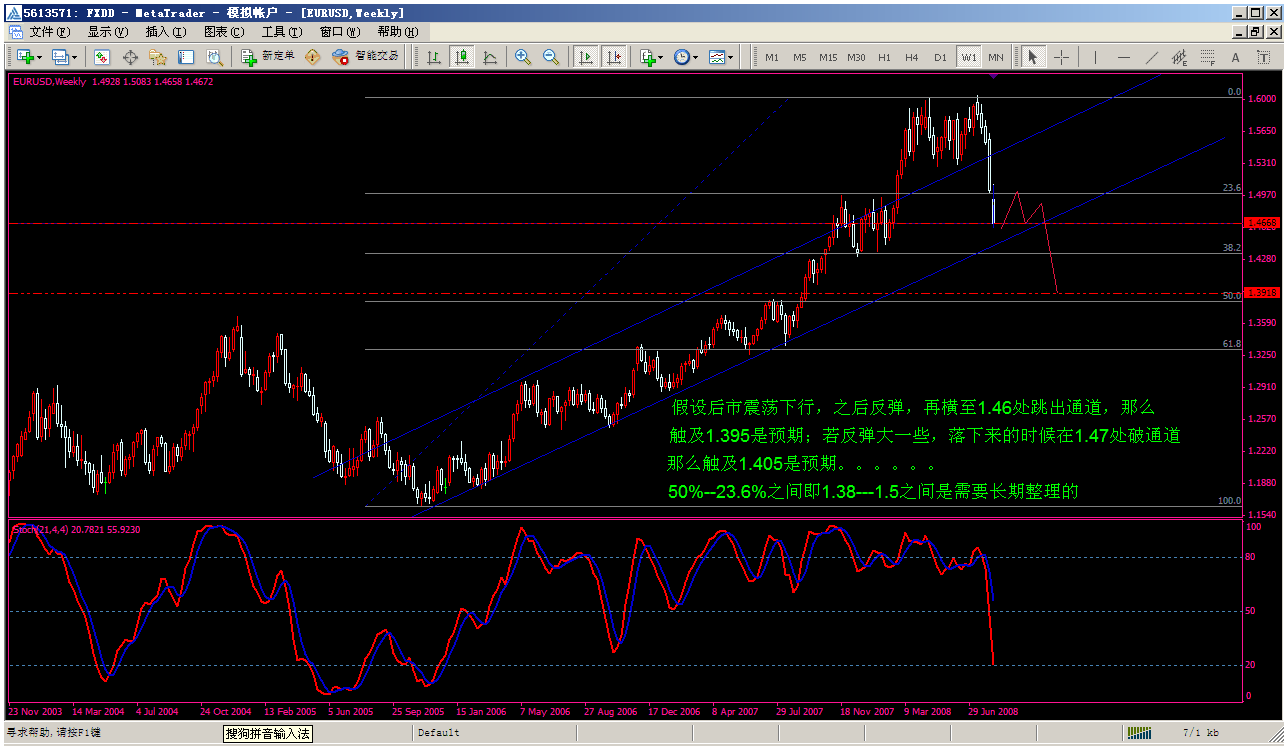Expand the Periods dropdown arrow
1288x746 pixels.
coord(696,57)
